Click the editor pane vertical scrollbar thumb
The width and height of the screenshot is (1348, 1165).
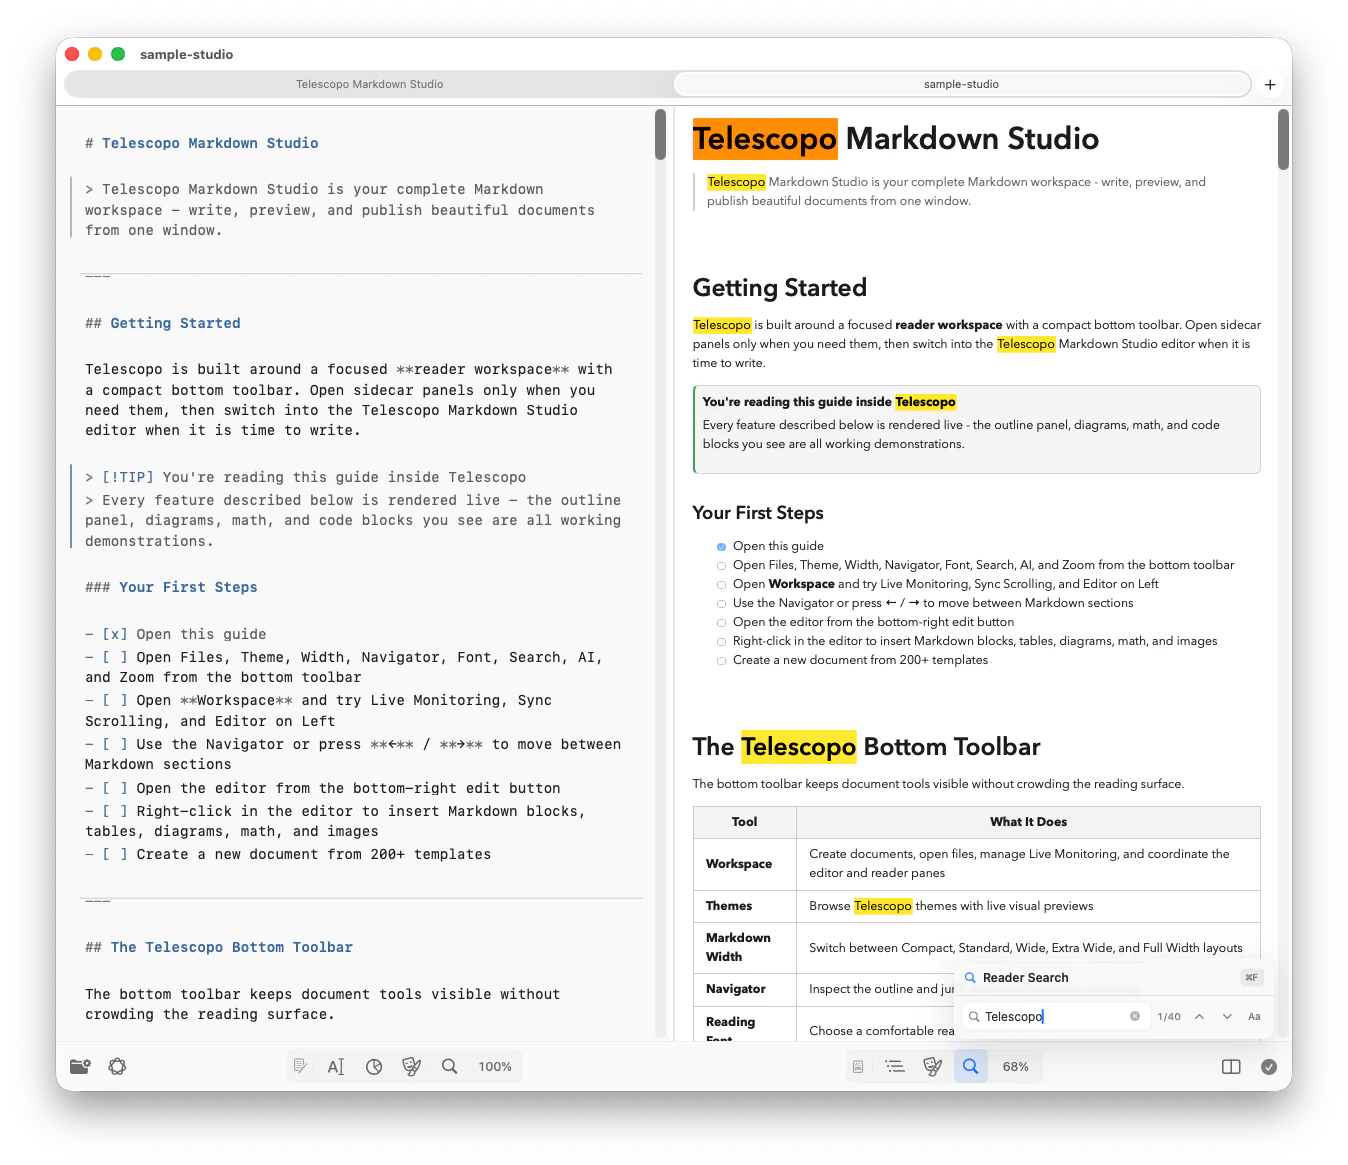(660, 135)
